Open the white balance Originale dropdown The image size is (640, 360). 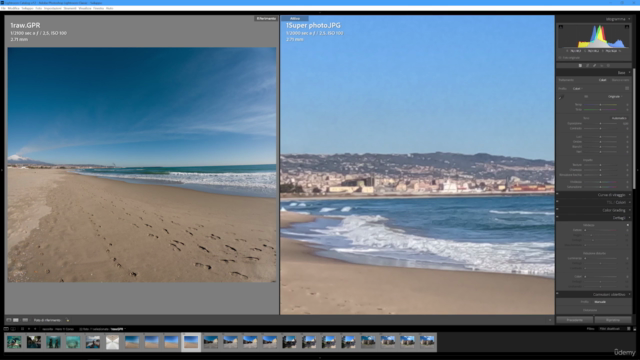click(x=615, y=97)
